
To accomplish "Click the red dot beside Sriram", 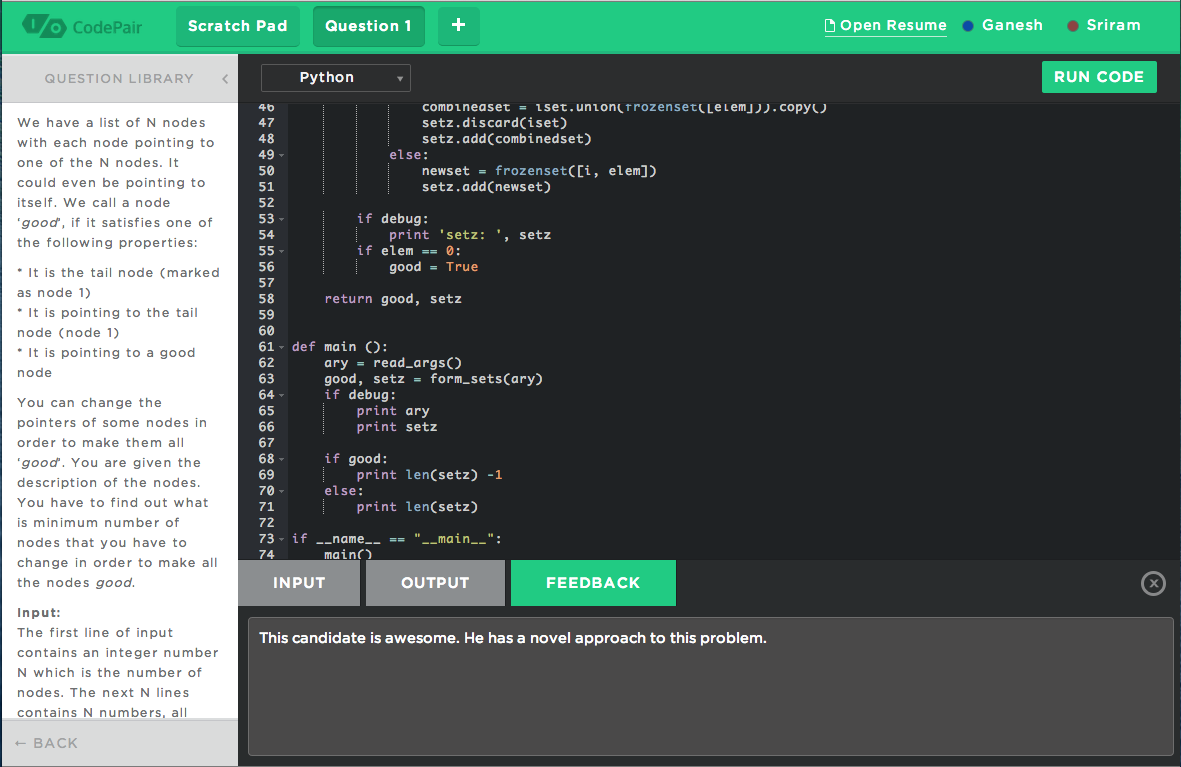I will tap(1073, 26).
